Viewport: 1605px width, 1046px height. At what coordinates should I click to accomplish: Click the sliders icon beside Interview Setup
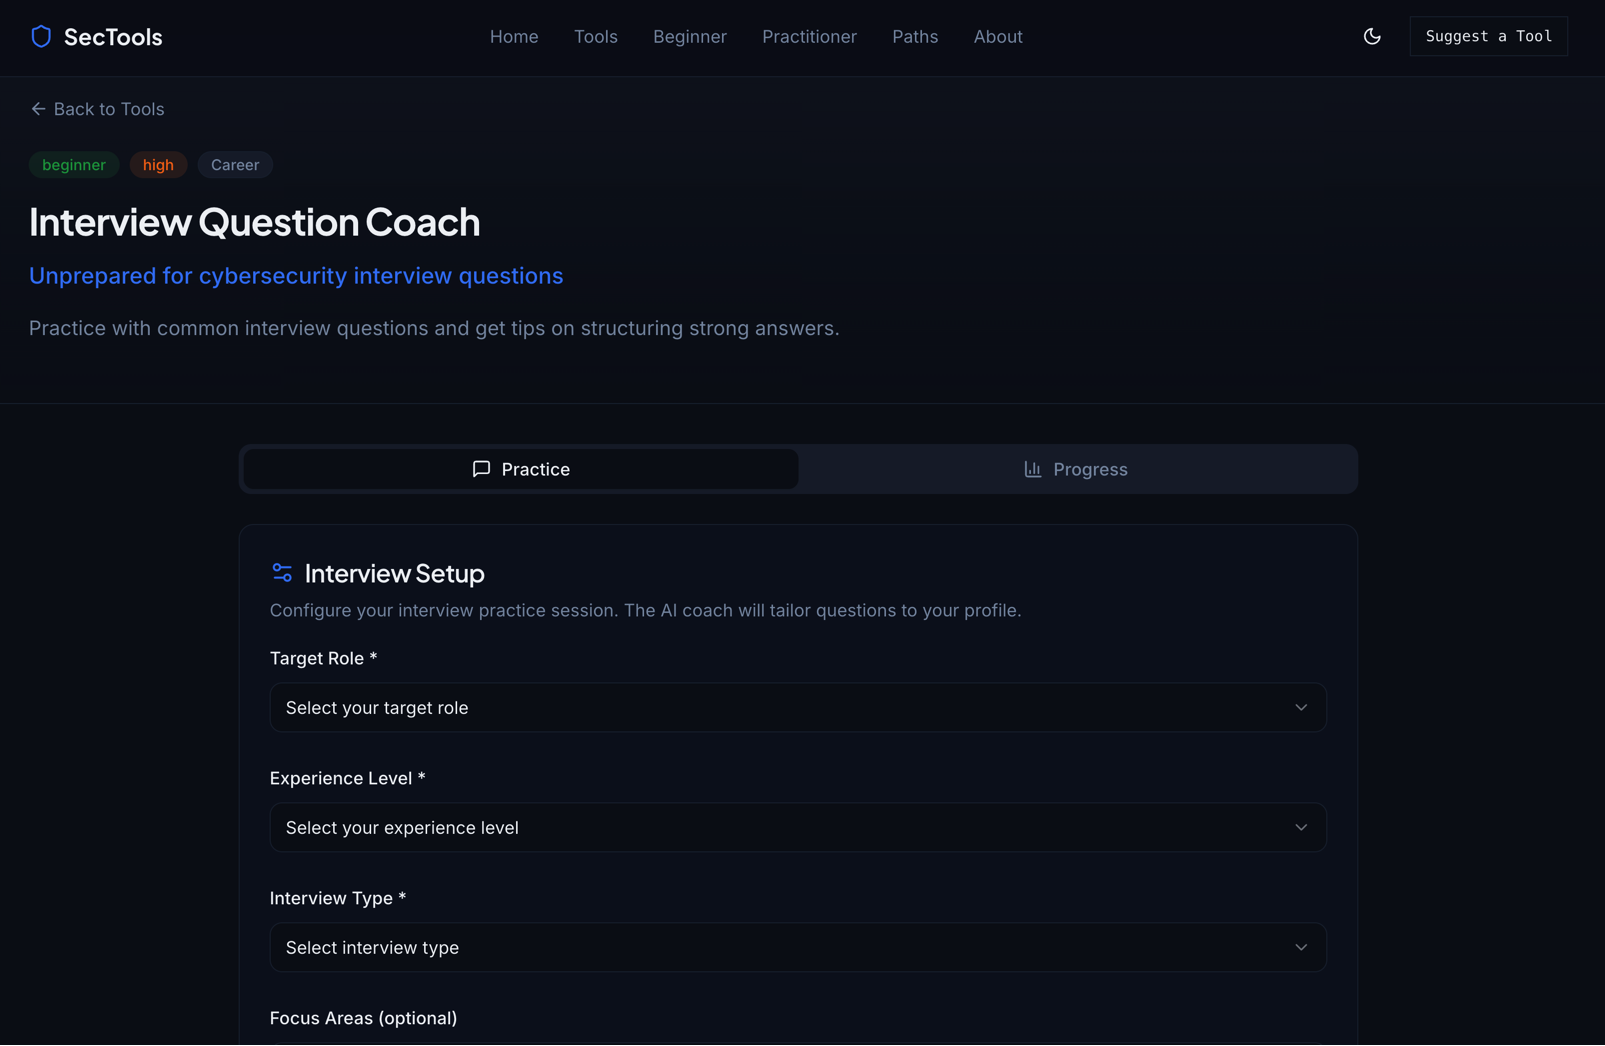coord(281,572)
